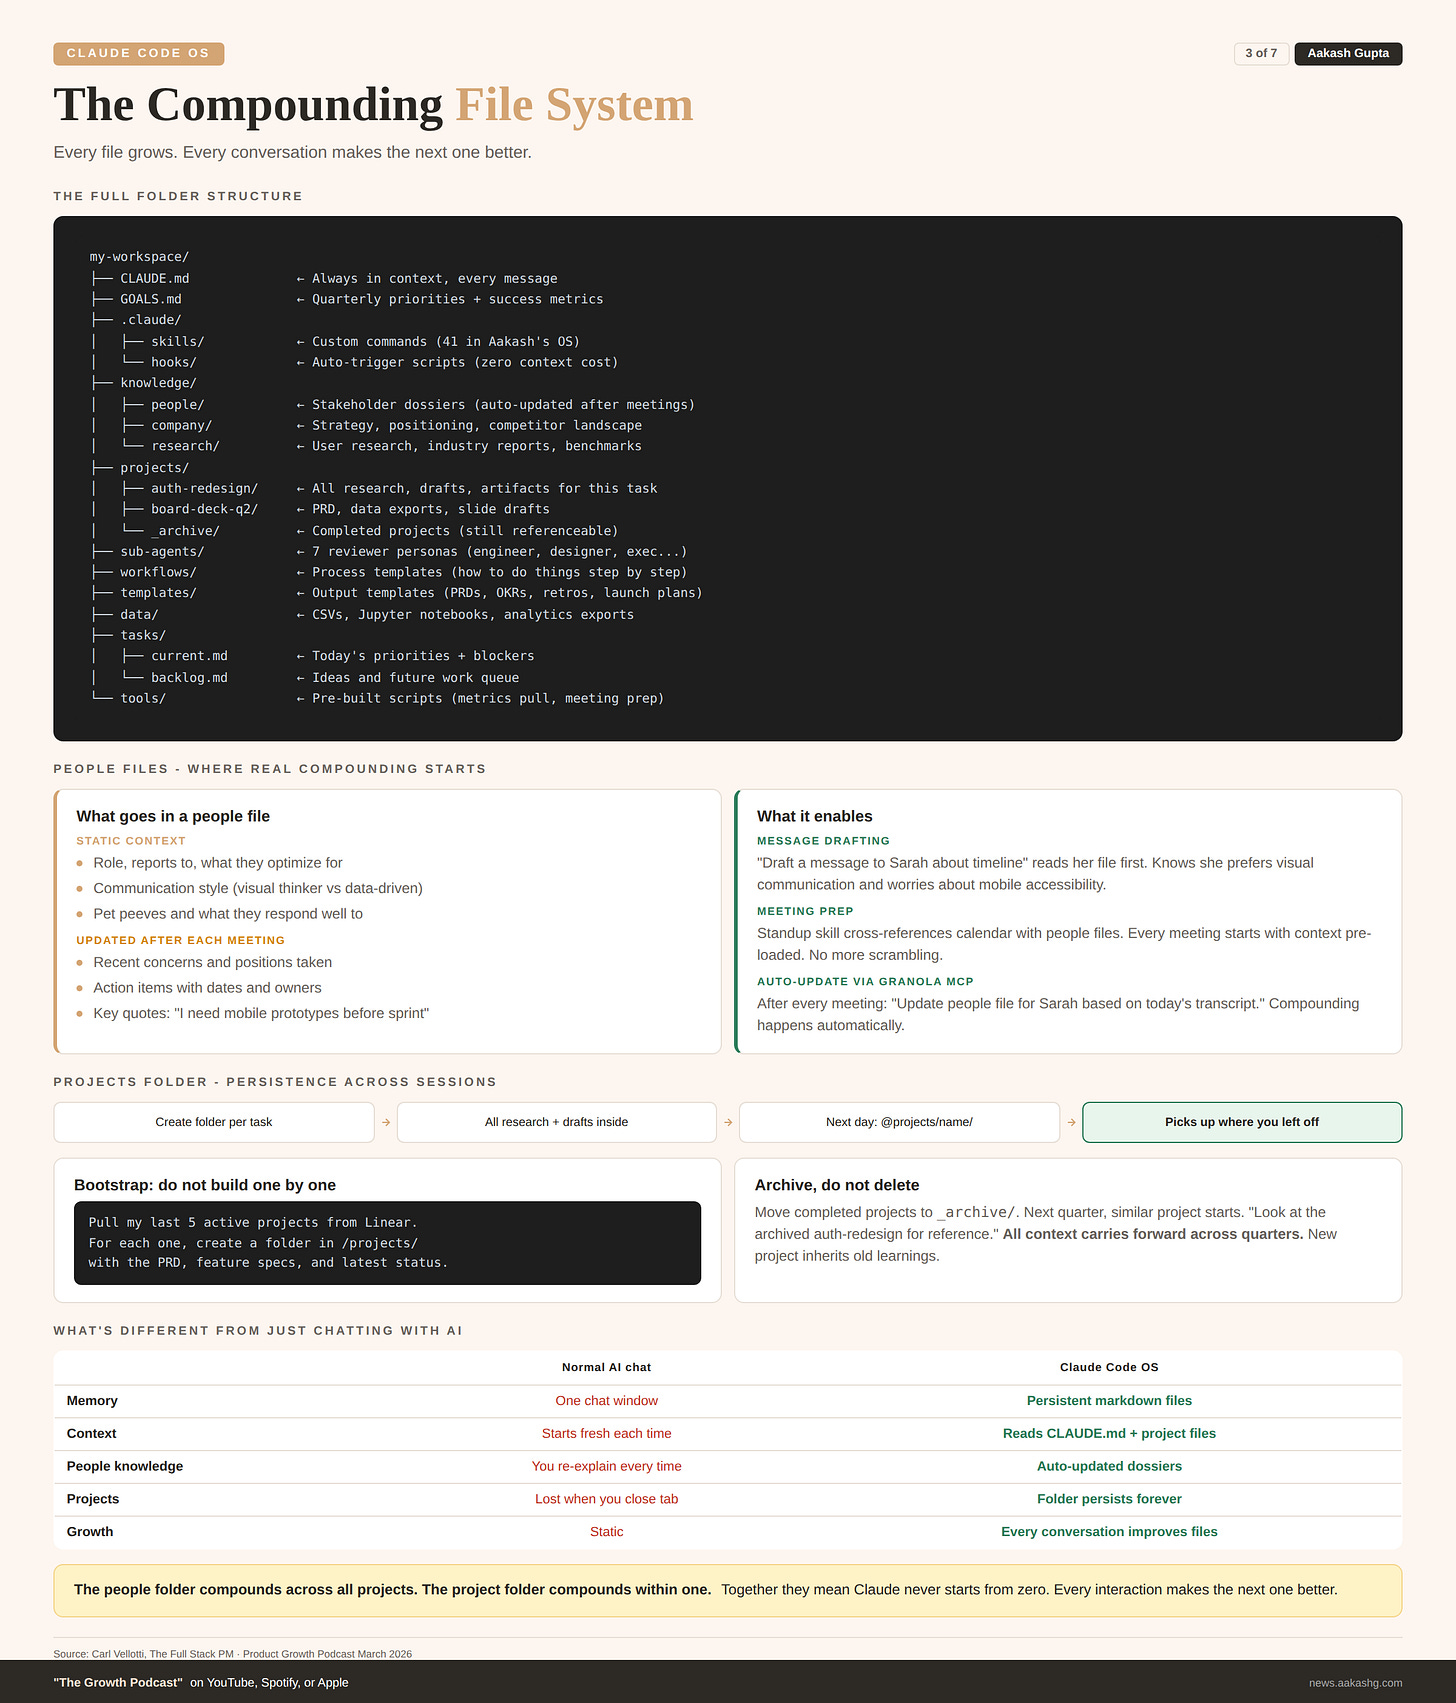Image resolution: width=1456 pixels, height=1703 pixels.
Task: Click the 3 of 7 page indicator
Action: 1261,53
